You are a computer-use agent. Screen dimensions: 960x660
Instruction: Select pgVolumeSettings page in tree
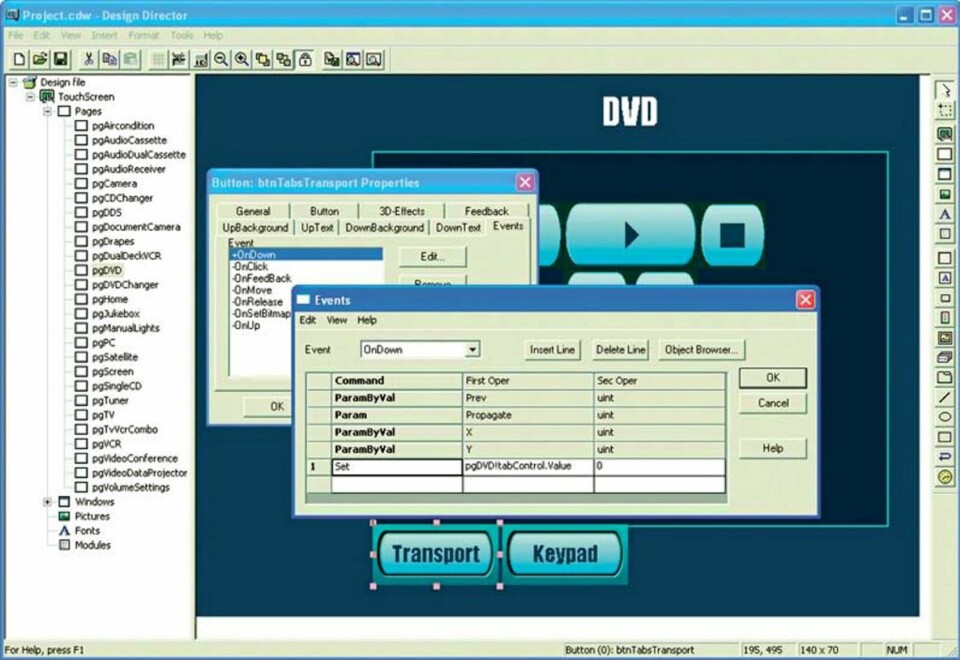131,488
